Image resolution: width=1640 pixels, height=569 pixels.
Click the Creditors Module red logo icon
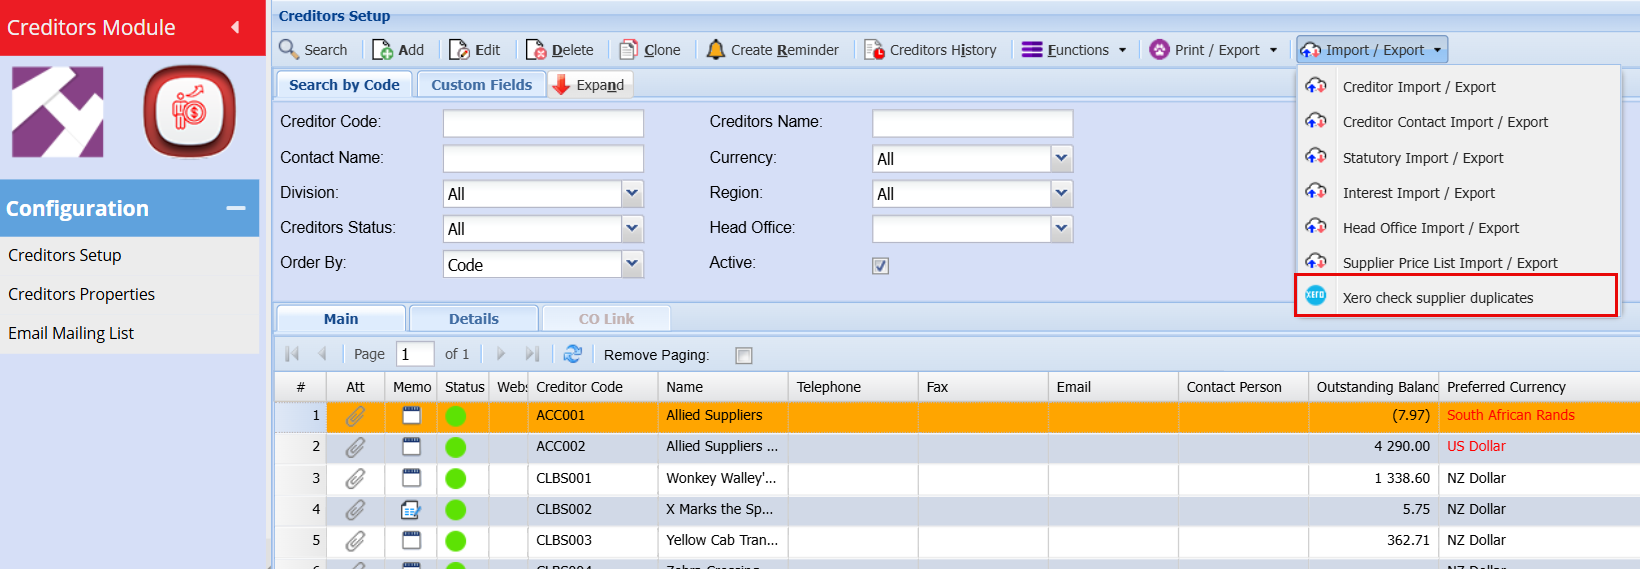coord(190,112)
